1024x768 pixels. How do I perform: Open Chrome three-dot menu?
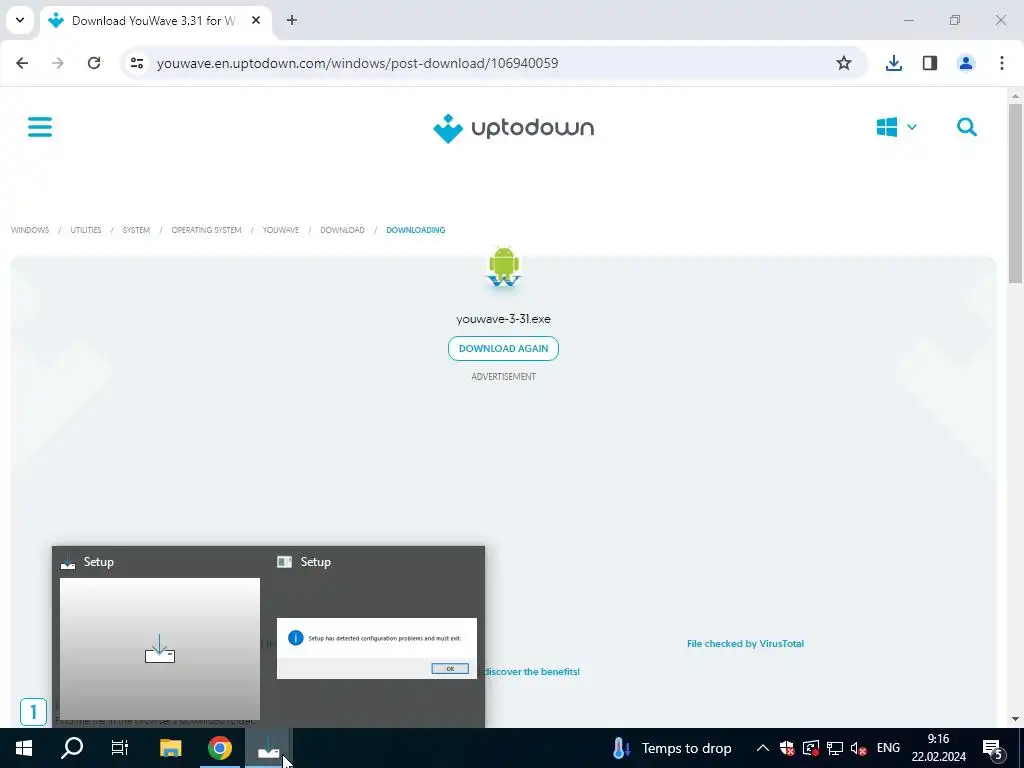[1002, 63]
